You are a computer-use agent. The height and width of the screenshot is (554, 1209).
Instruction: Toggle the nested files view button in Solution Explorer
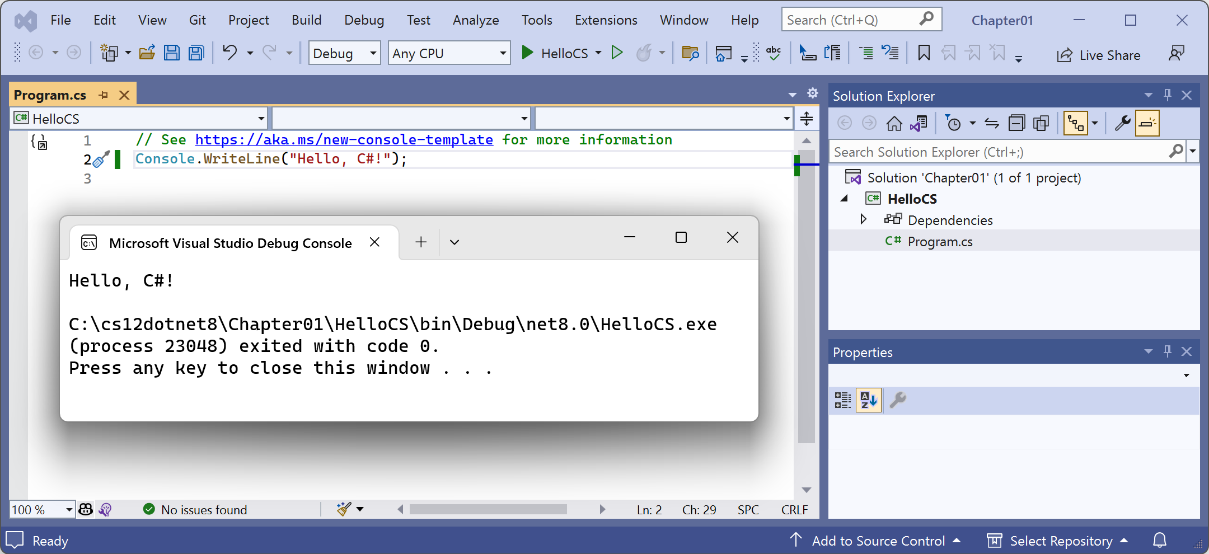click(x=1076, y=123)
